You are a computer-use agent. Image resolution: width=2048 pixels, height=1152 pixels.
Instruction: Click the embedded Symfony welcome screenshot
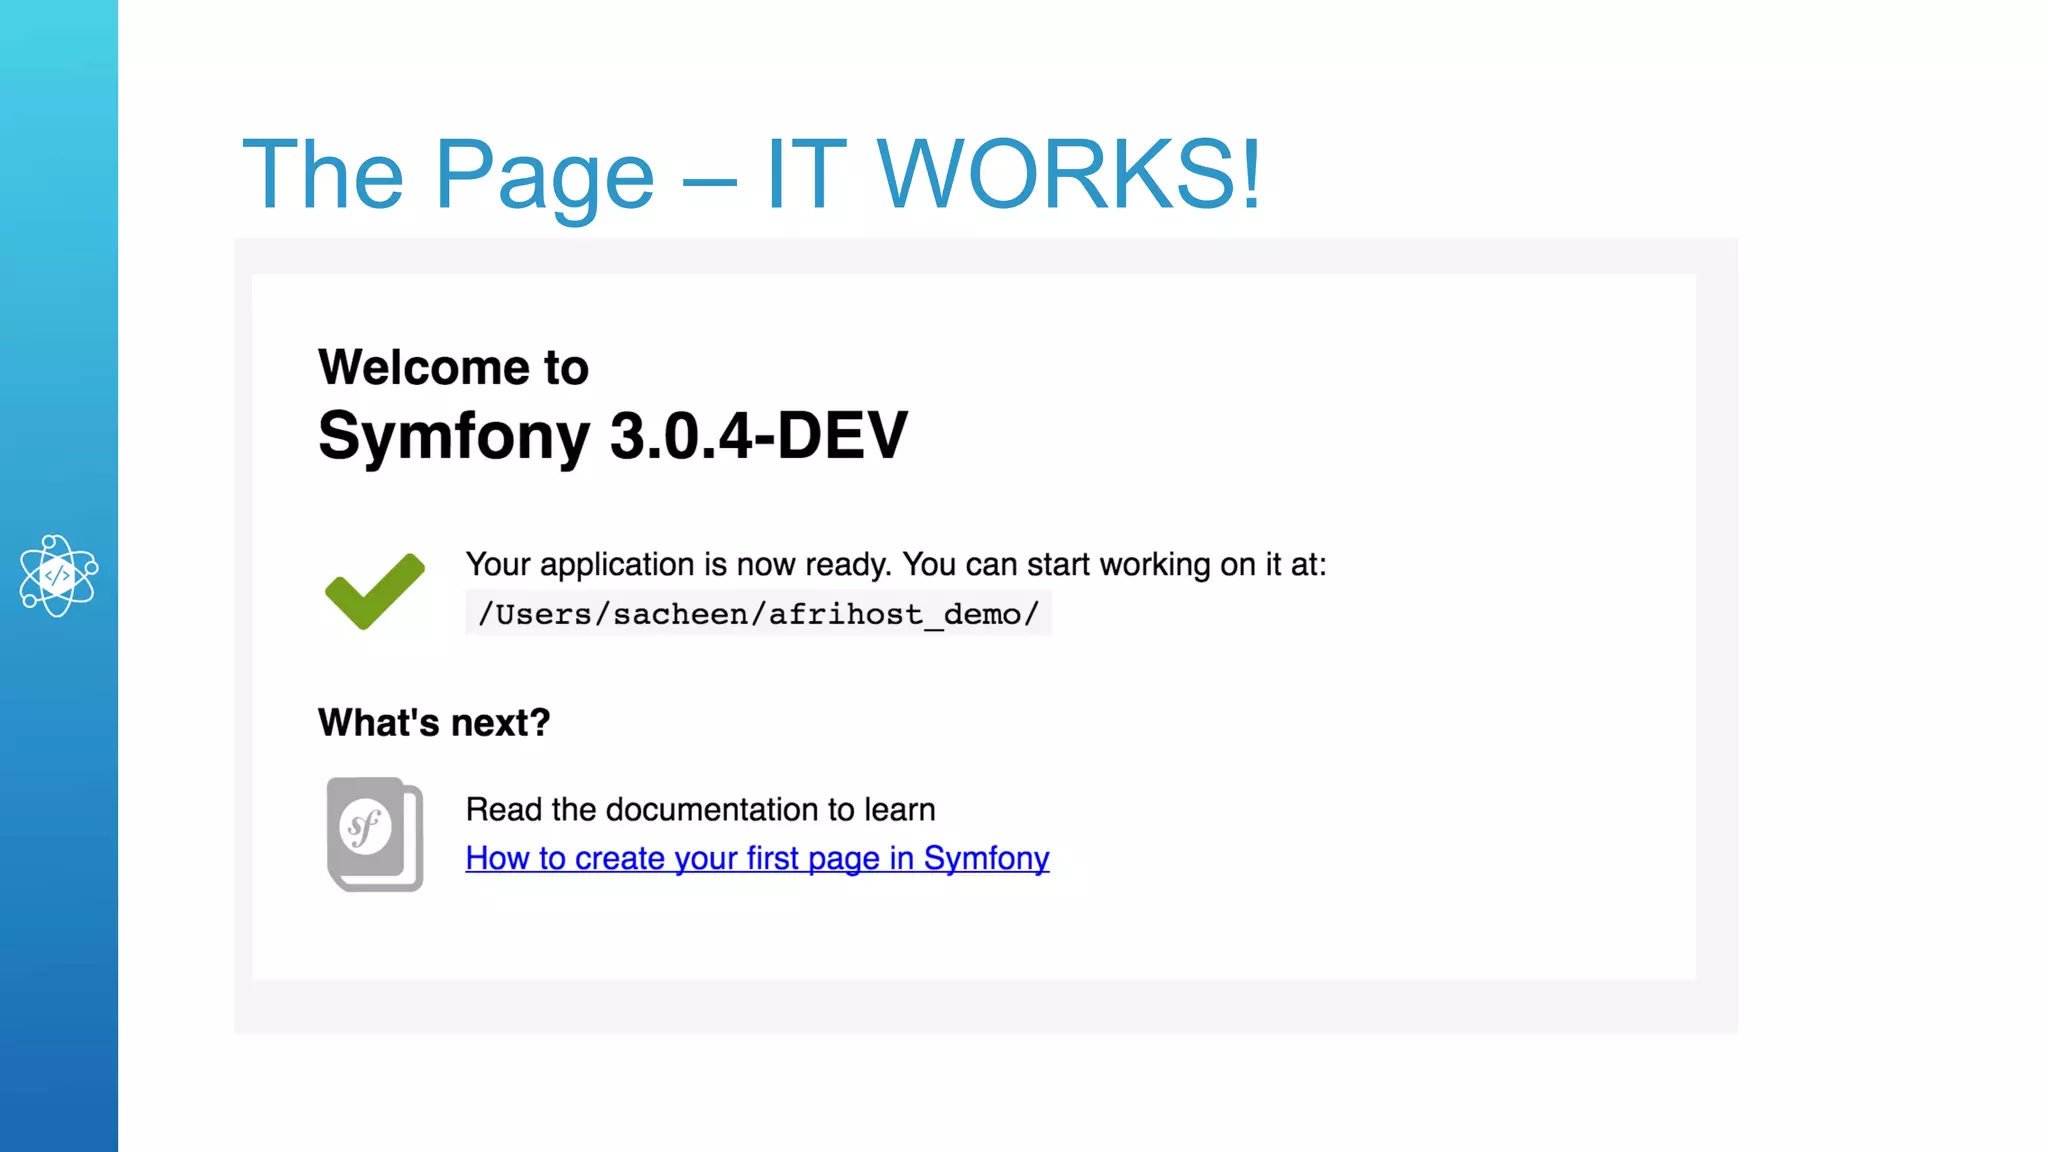(x=1300, y=750)
